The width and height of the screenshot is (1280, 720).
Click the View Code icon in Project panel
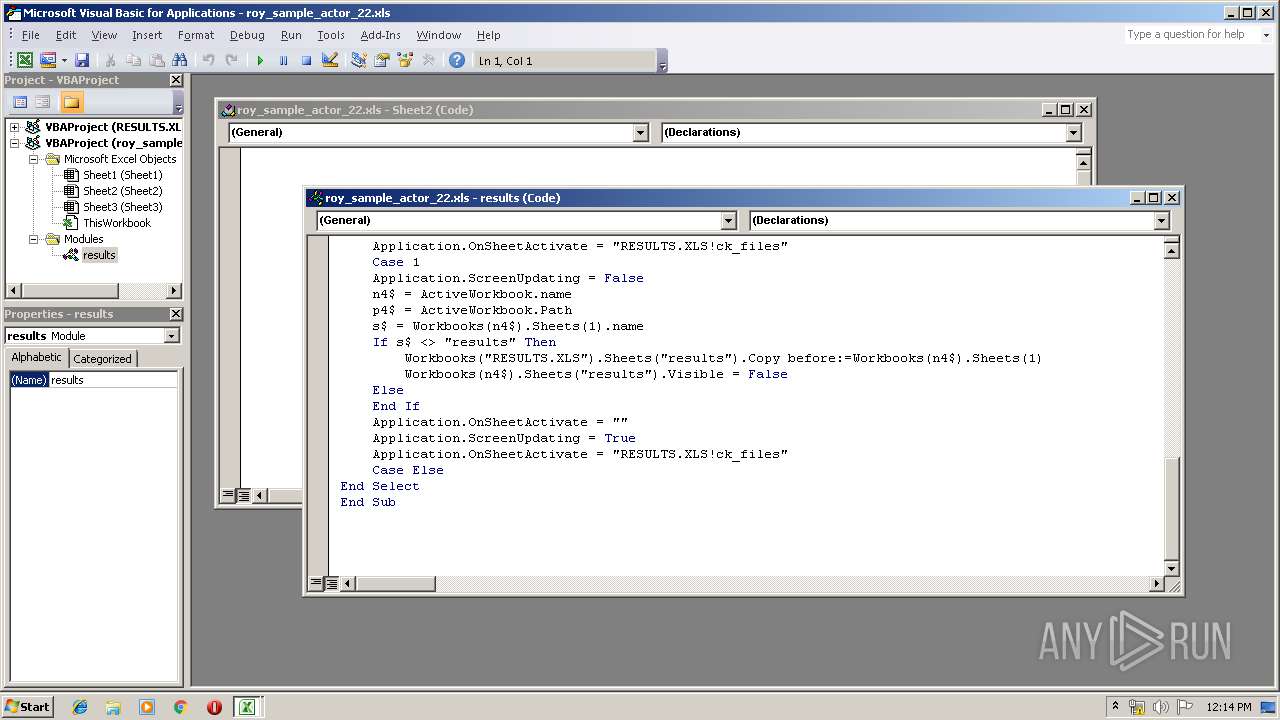[x=19, y=102]
